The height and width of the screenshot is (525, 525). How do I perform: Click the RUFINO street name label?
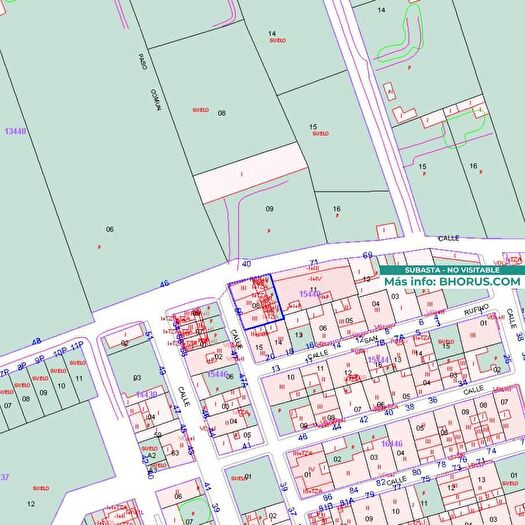pyautogui.click(x=476, y=309)
